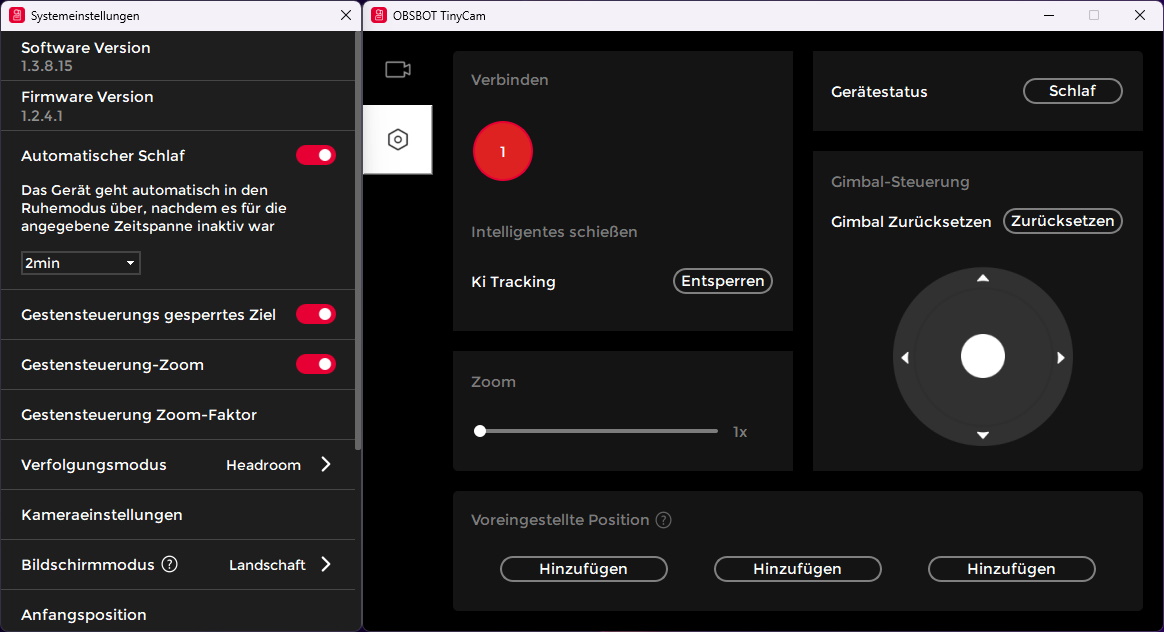Select the Anfangsposition menu item
This screenshot has width=1164, height=632.
(x=83, y=614)
